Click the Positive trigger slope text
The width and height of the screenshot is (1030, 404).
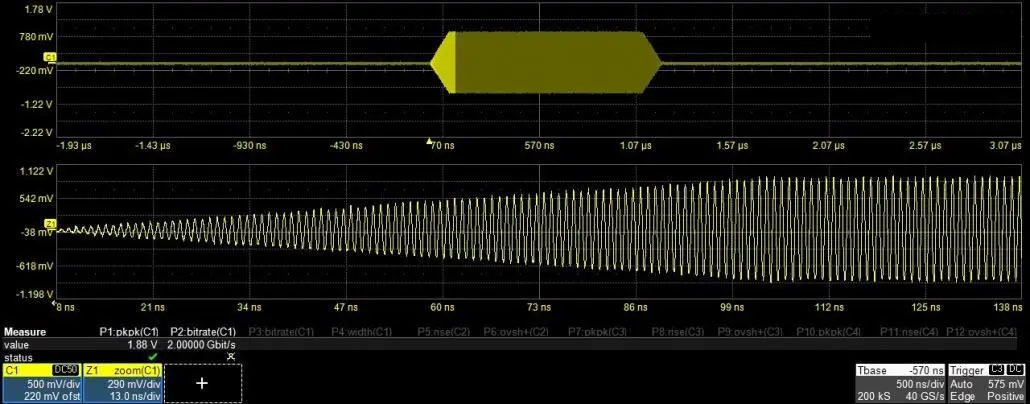(1006, 395)
